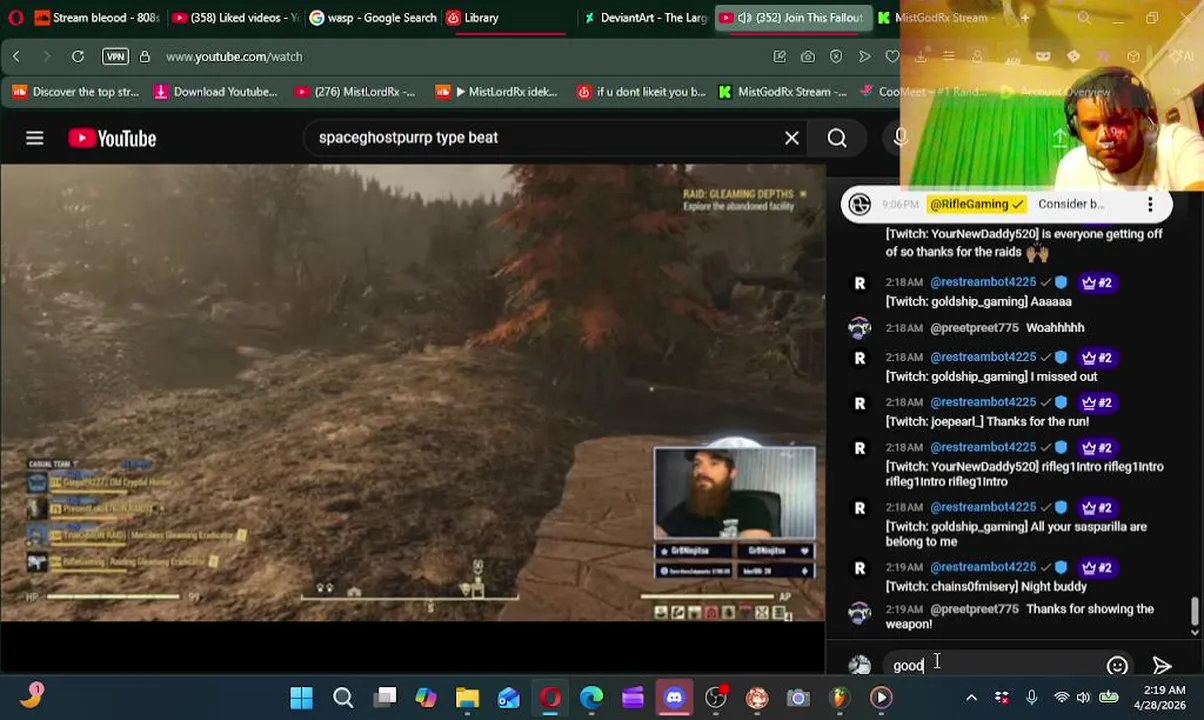Take a snapshot with the camera toolbar icon
Image resolution: width=1204 pixels, height=720 pixels.
tap(807, 57)
